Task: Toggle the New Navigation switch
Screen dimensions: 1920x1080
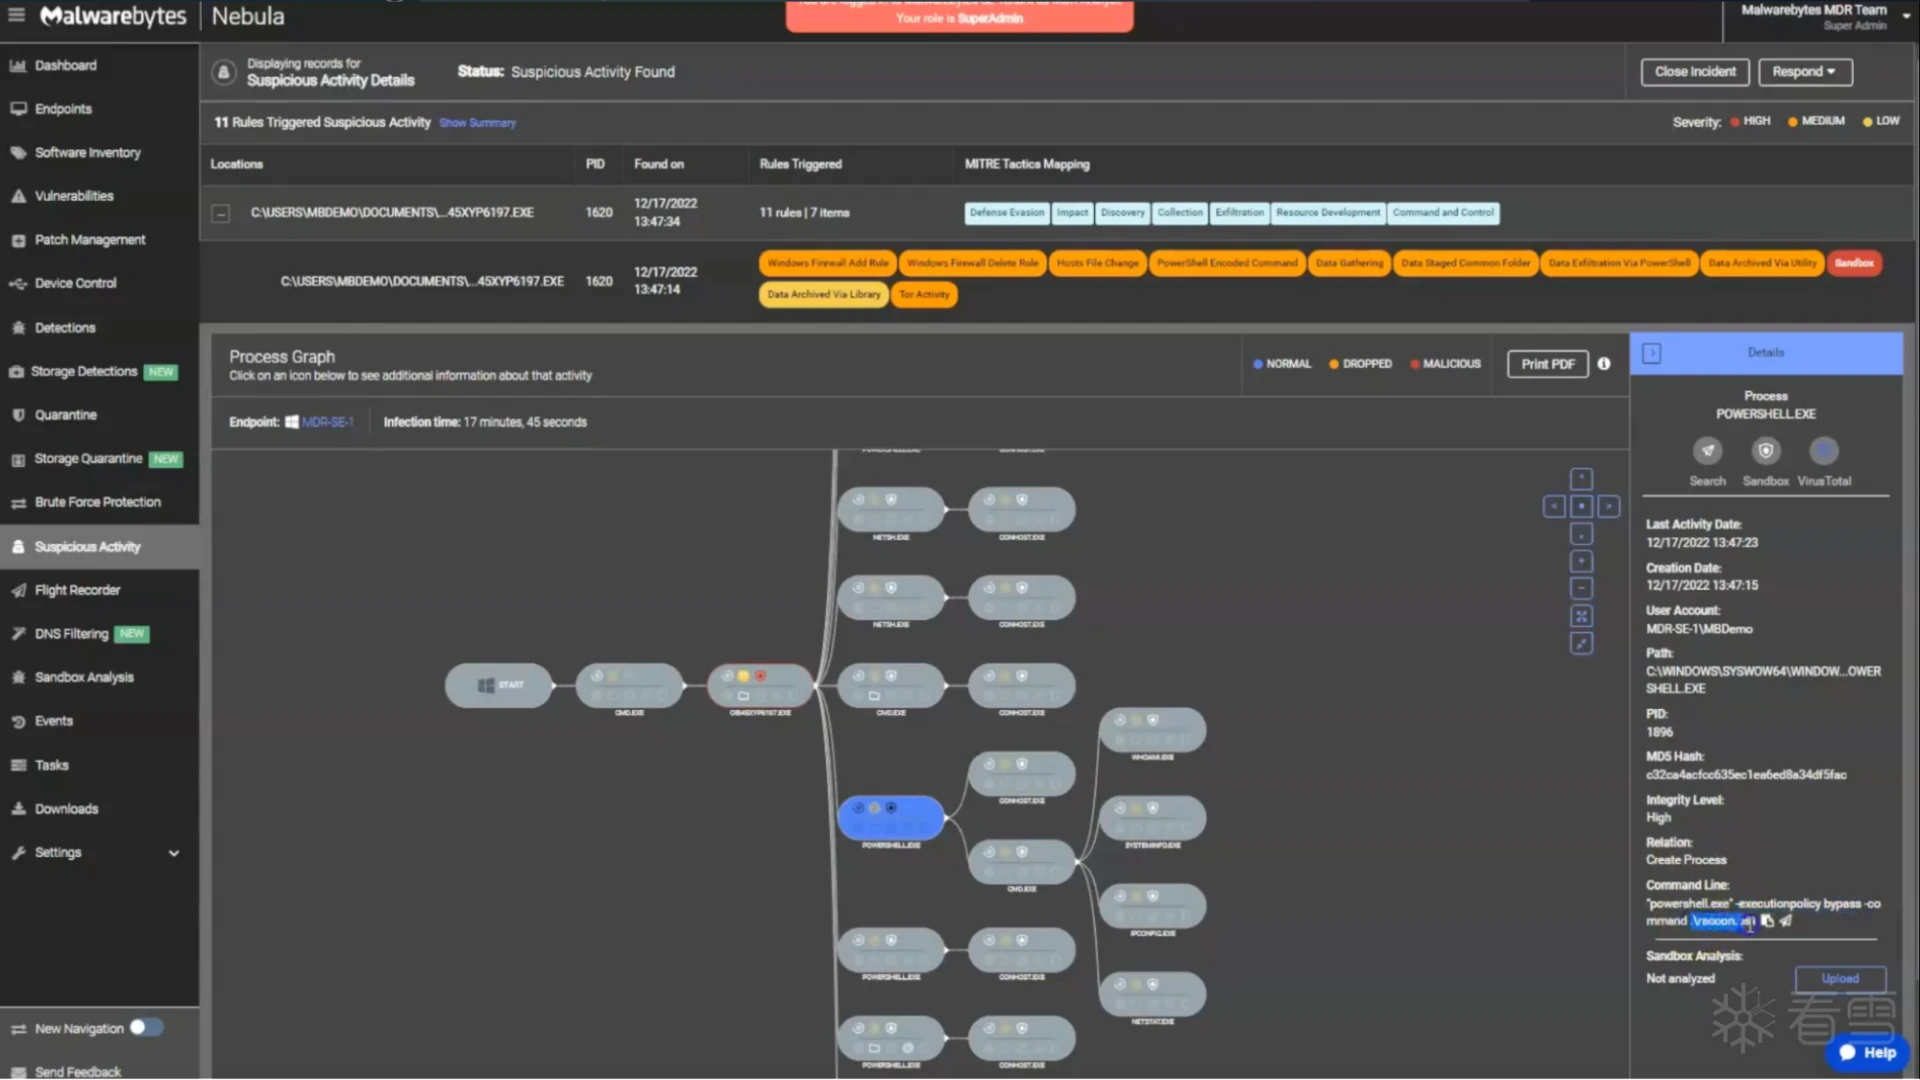Action: [145, 1027]
